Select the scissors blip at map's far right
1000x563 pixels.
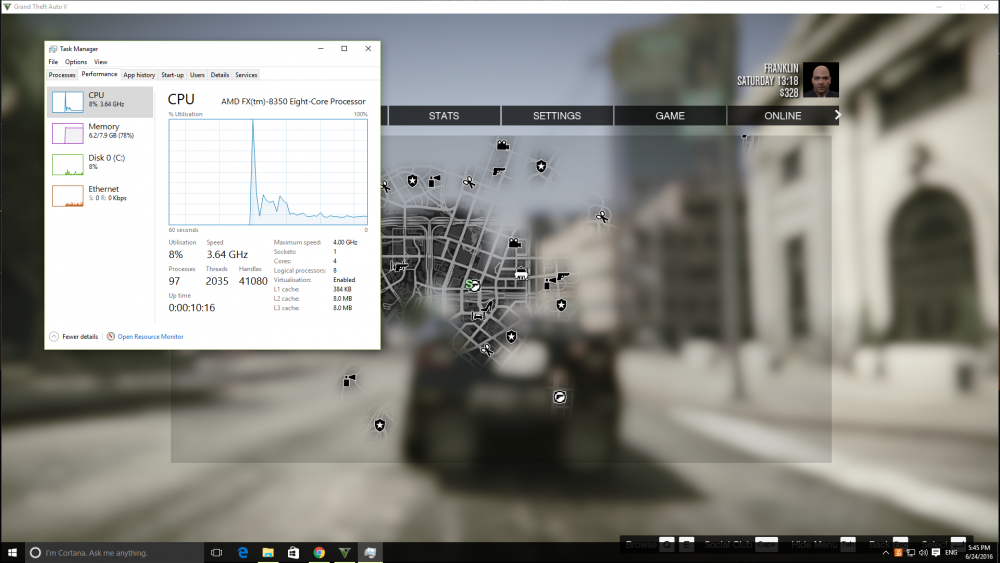pos(601,217)
